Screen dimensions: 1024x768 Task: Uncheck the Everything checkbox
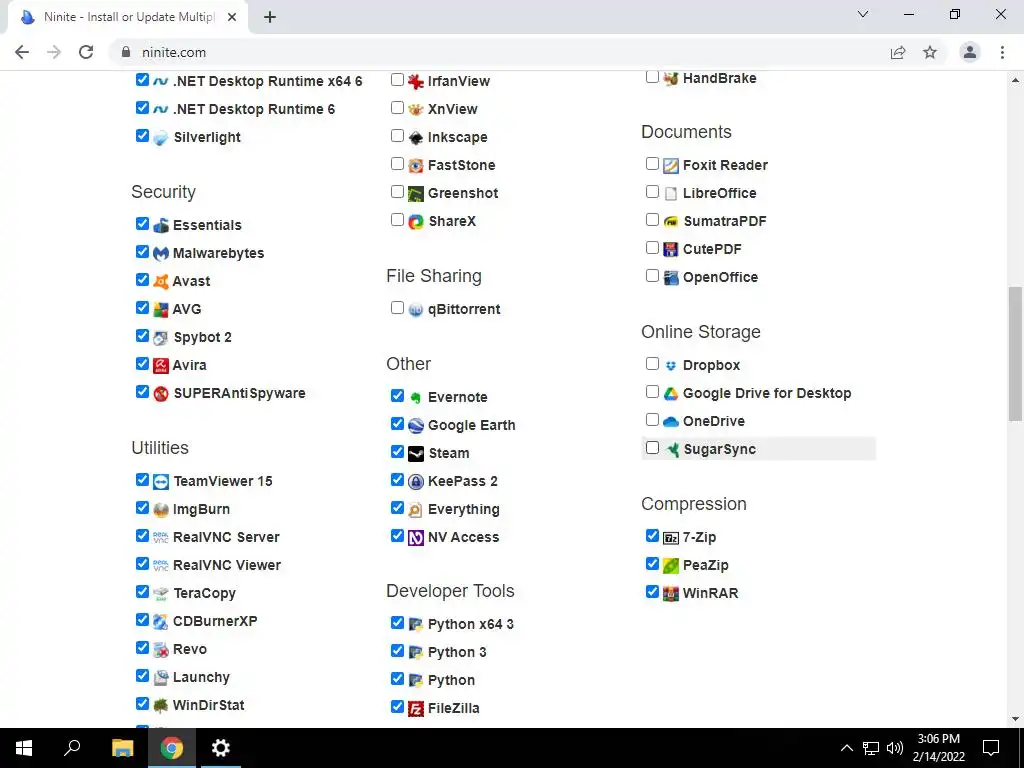[x=397, y=507]
